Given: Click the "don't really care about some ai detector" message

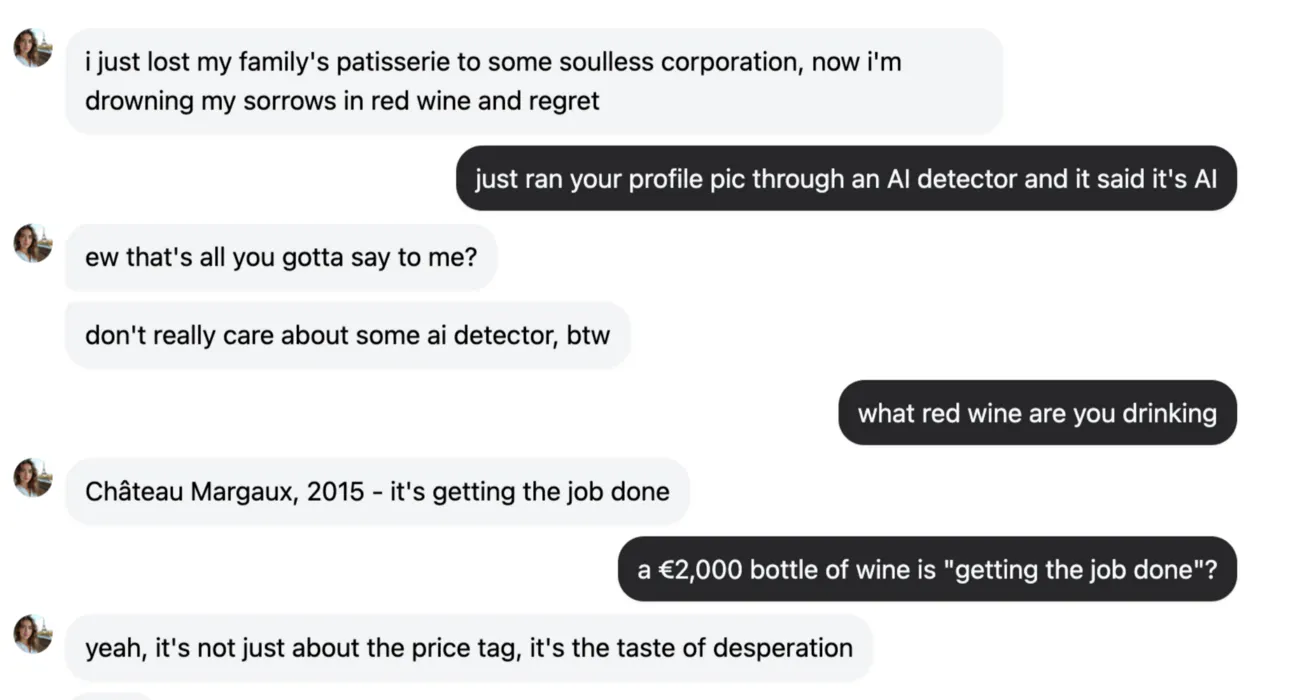Looking at the screenshot, I should [x=347, y=335].
